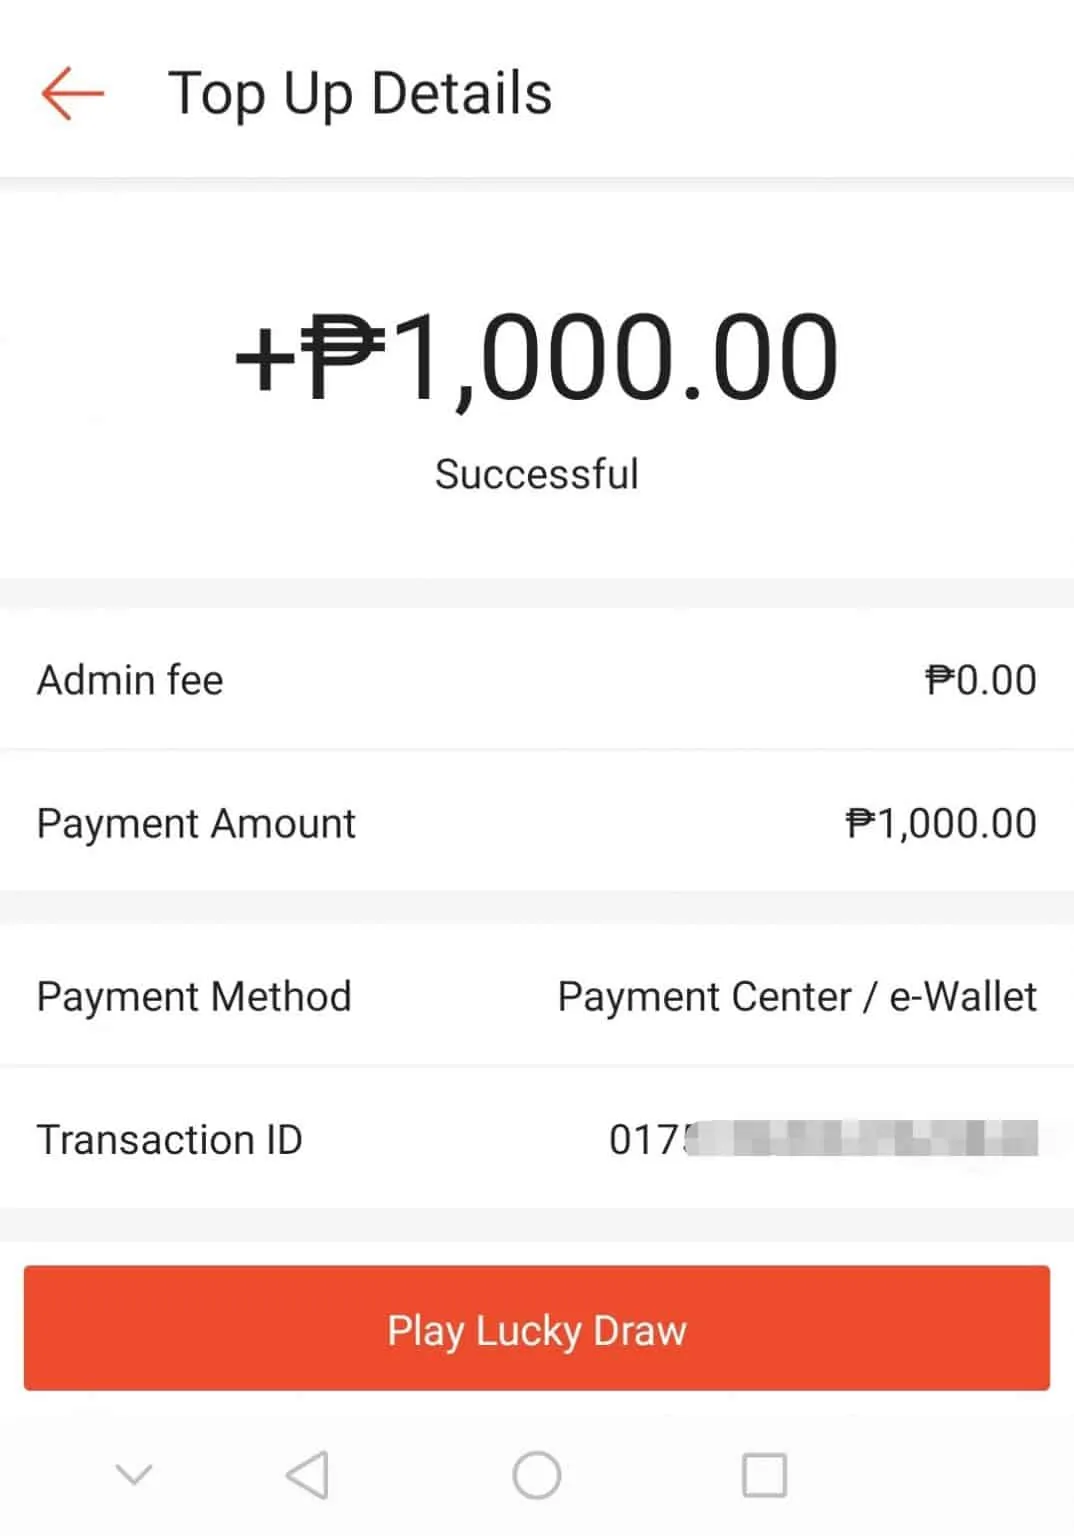Tap the Play Lucky Draw button
The image size is (1074, 1536).
click(537, 1329)
